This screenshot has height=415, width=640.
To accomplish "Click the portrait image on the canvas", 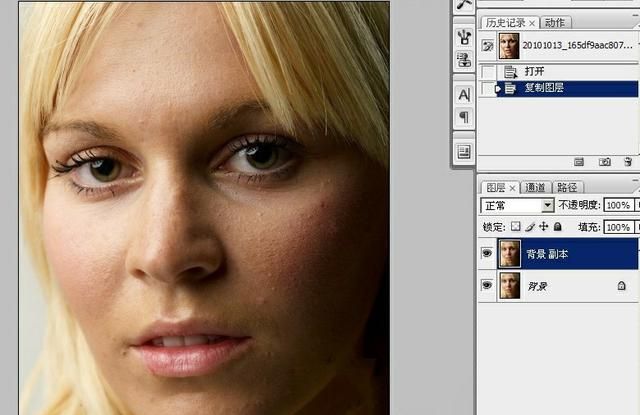I will (204, 208).
